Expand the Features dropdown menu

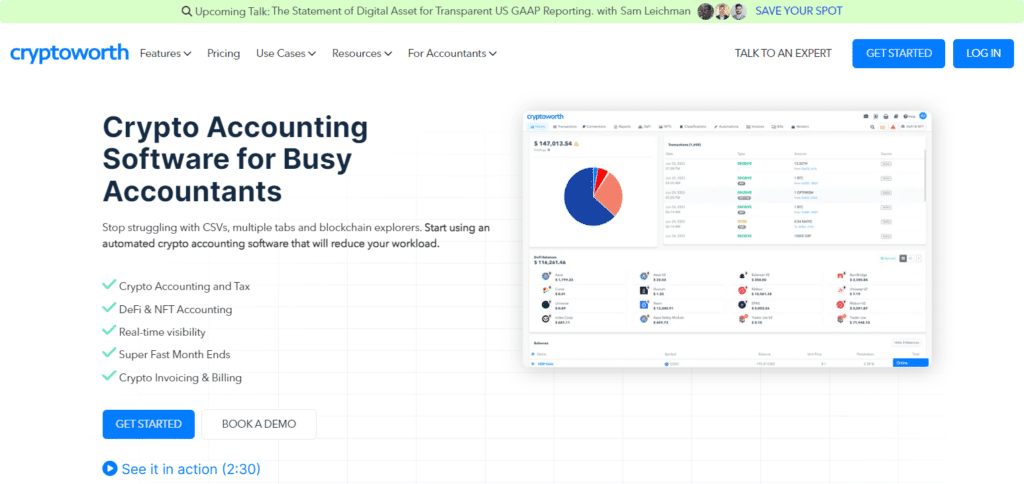pos(165,53)
